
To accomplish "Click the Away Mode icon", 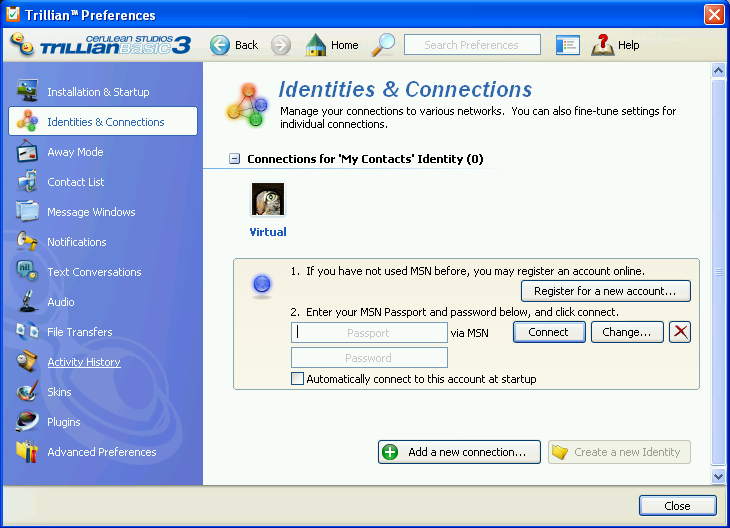I will click(27, 151).
